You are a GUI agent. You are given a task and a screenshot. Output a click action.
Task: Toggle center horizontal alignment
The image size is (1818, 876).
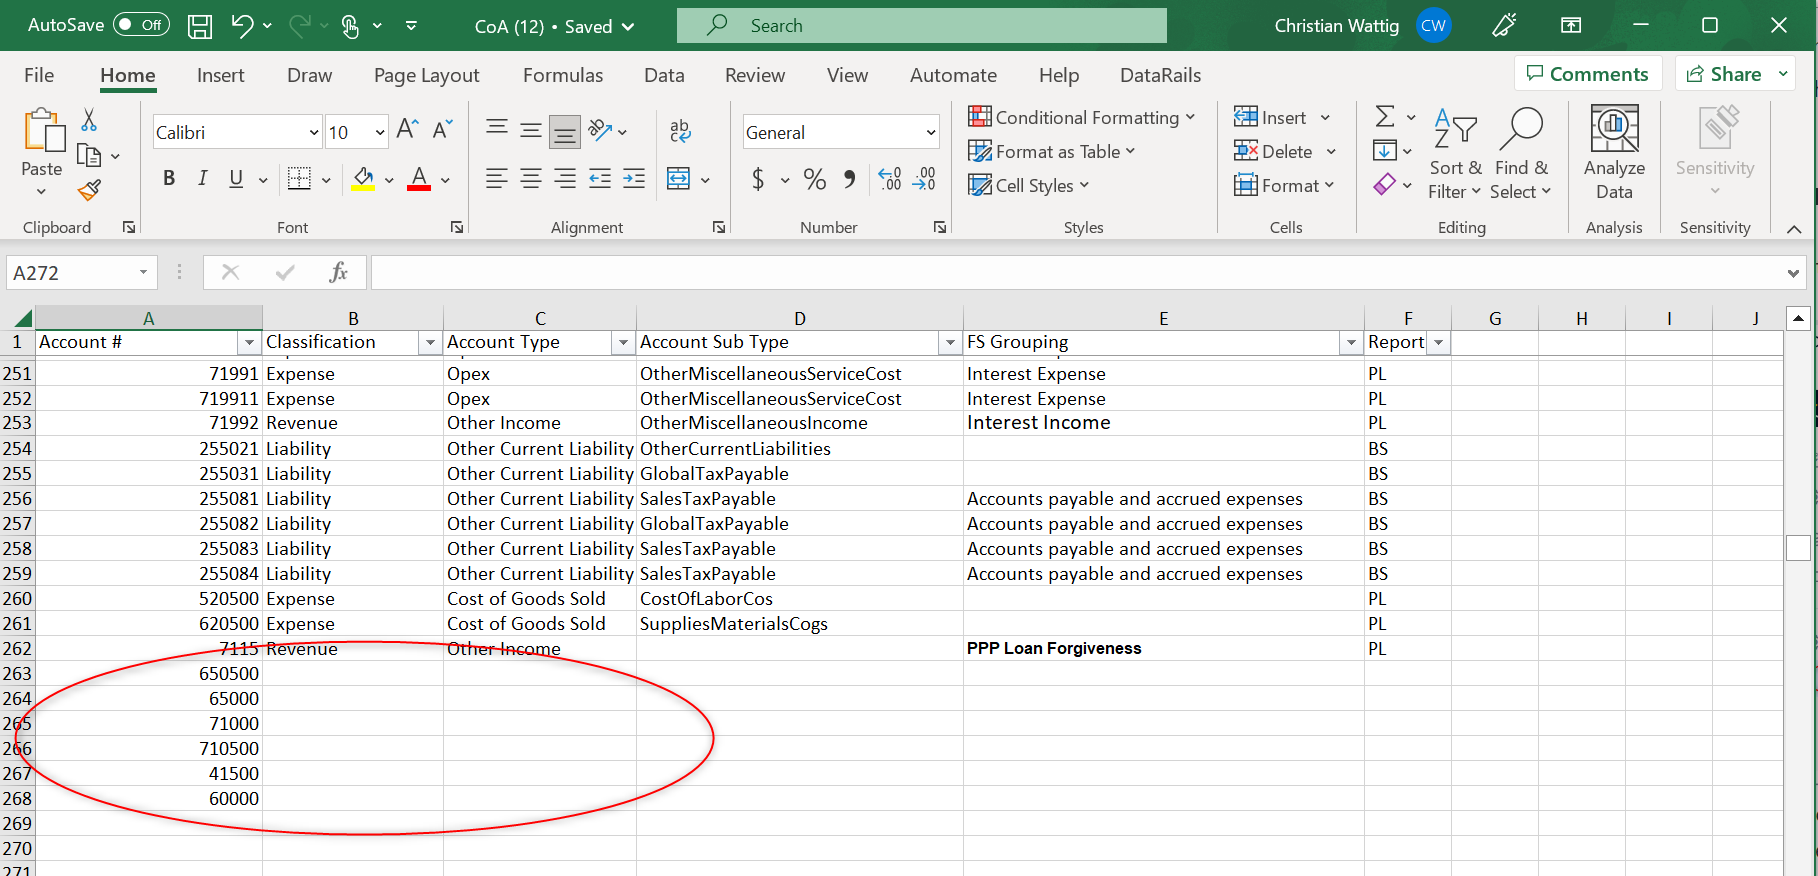(x=531, y=179)
